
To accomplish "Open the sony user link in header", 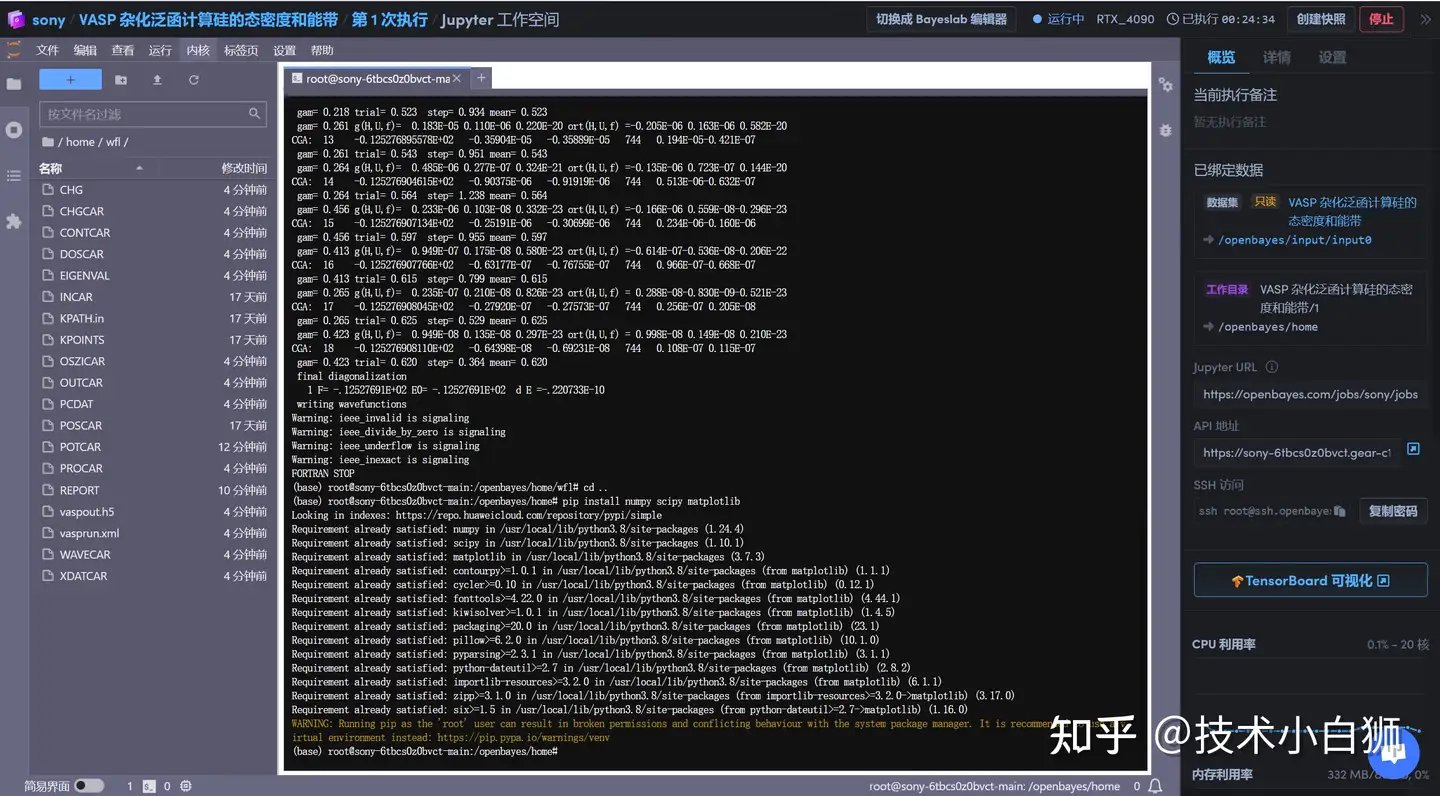I will pos(48,20).
